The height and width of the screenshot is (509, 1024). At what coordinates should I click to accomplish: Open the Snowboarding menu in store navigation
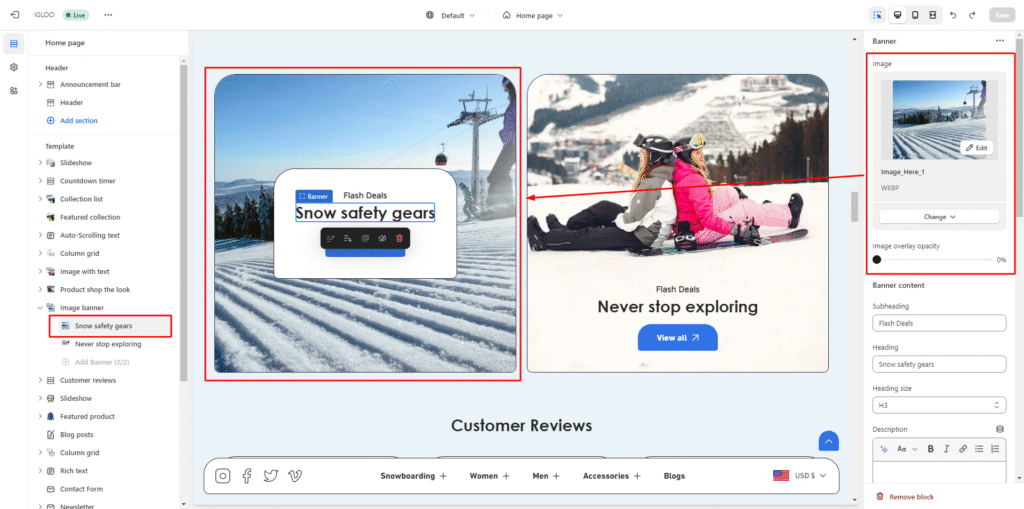click(413, 476)
